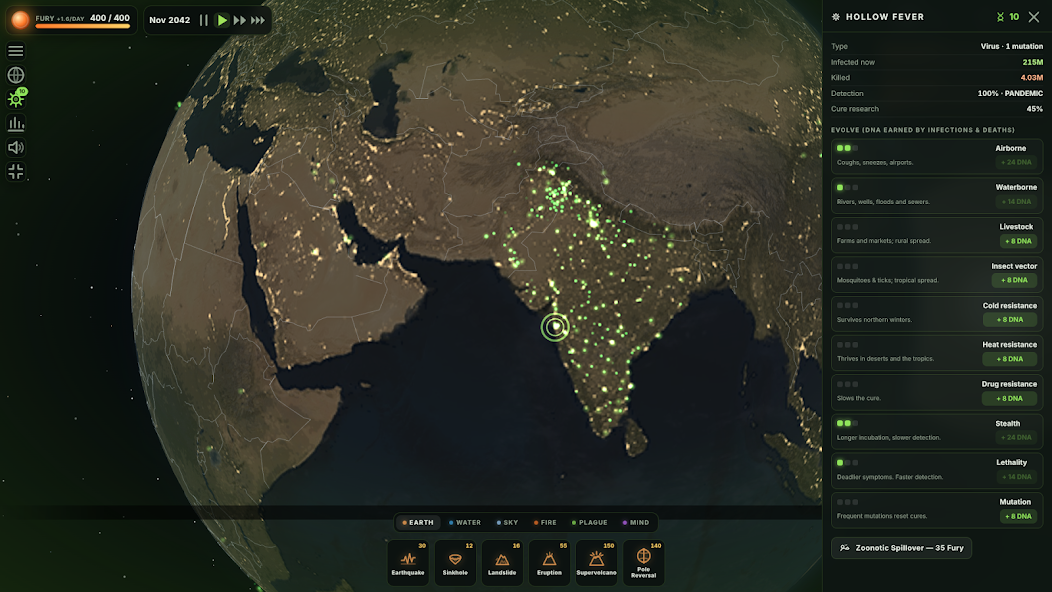
Task: Open the plague virus icon with badge 10
Action: point(15,99)
